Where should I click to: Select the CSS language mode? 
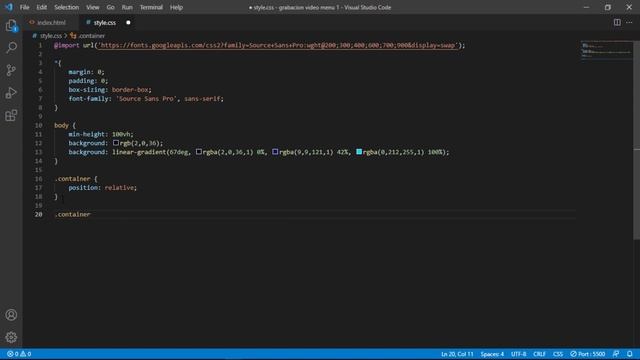pyautogui.click(x=558, y=354)
